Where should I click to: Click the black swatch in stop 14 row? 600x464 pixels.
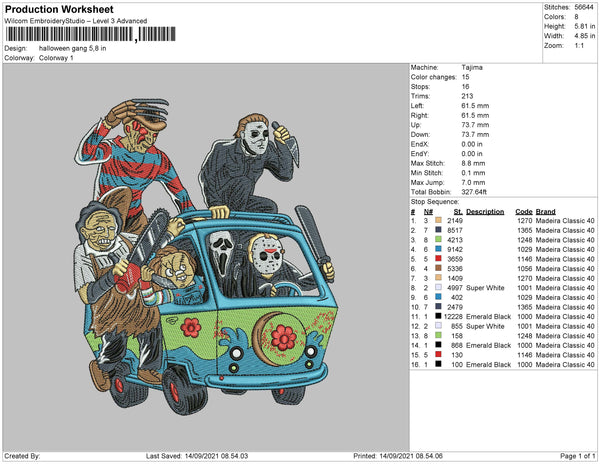tap(438, 345)
